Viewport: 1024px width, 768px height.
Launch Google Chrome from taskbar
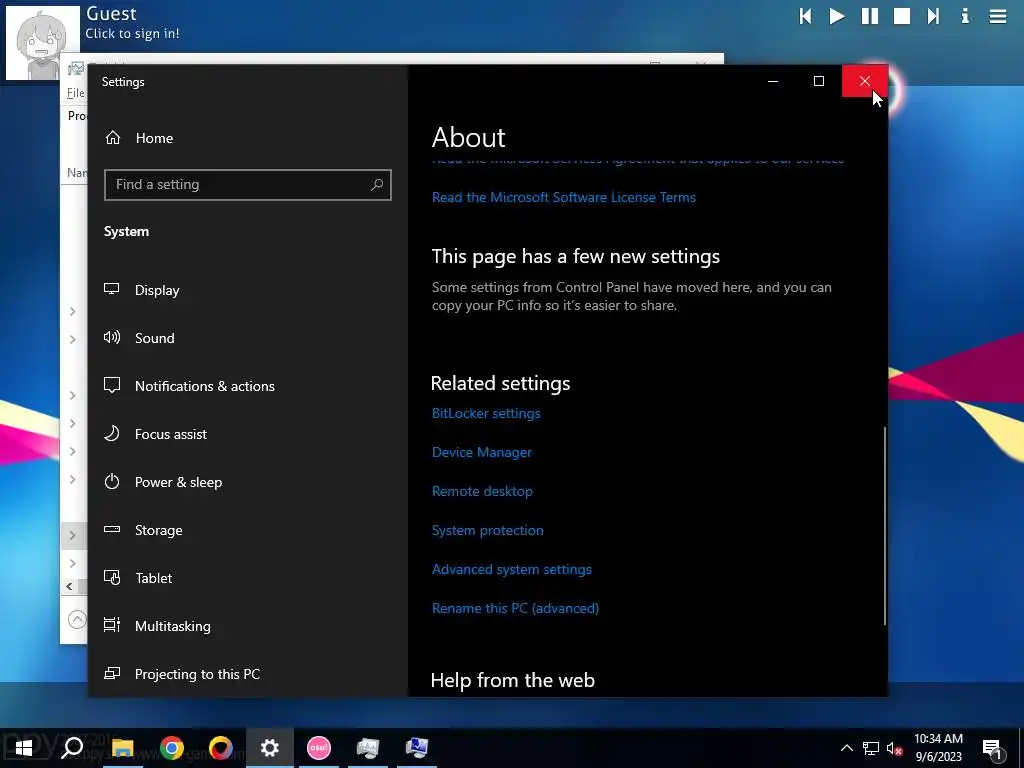[172, 748]
